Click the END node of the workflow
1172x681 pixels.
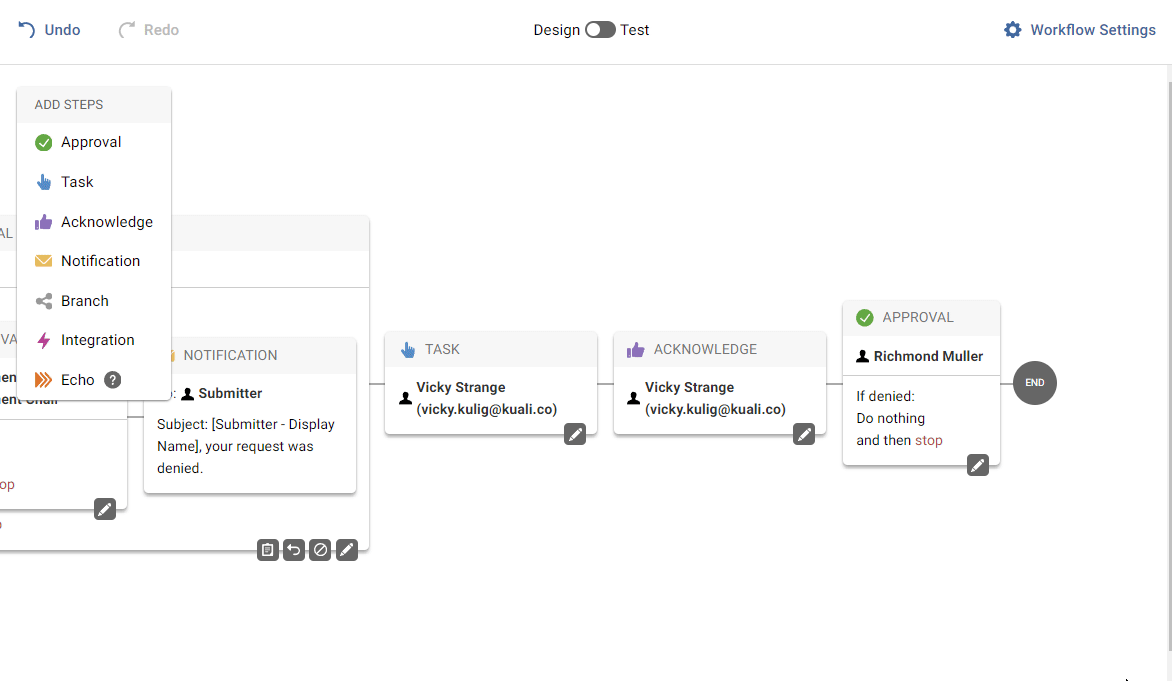1035,383
